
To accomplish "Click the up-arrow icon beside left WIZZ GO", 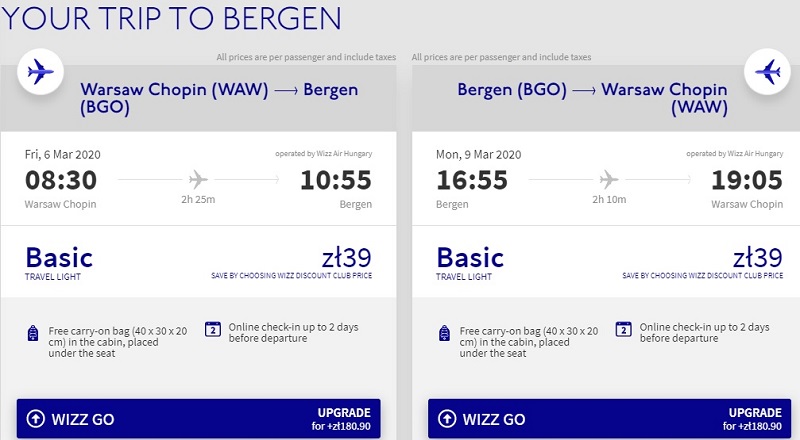I will point(36,419).
